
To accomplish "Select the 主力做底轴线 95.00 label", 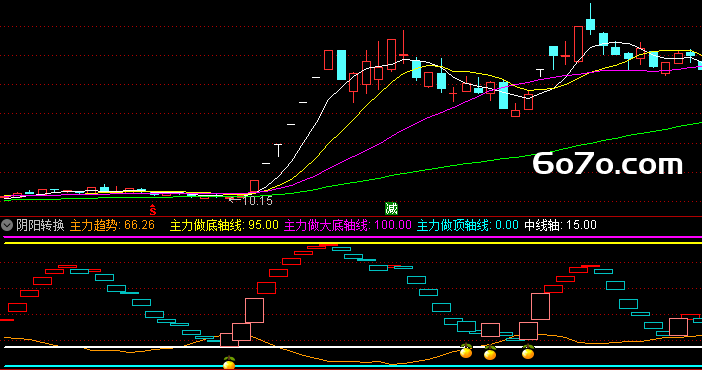I will click(x=224, y=225).
